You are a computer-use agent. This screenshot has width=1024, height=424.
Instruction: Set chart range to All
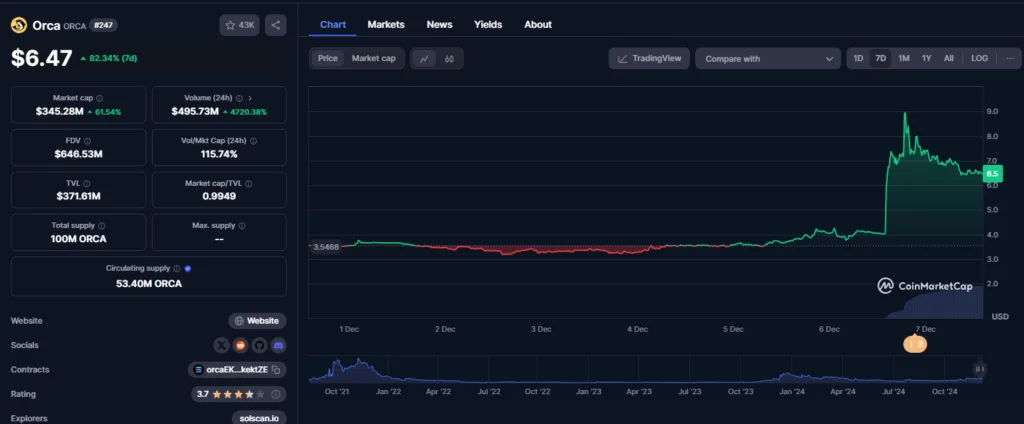pyautogui.click(x=948, y=58)
